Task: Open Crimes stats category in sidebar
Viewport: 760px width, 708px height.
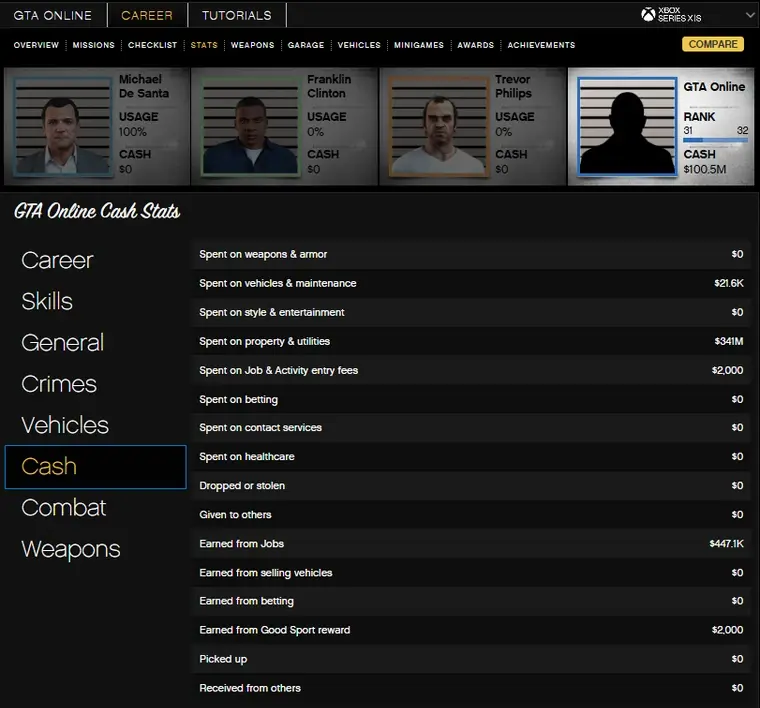Action: pyautogui.click(x=59, y=384)
